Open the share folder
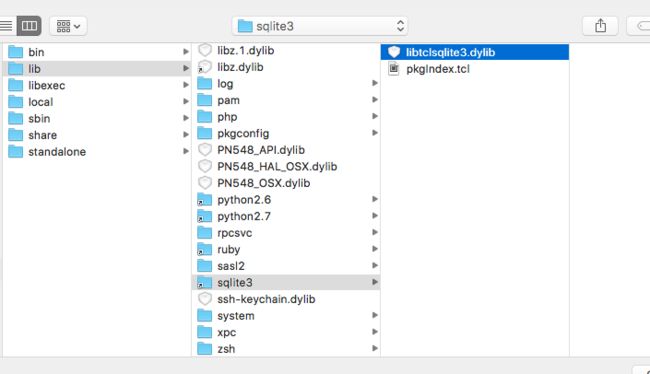 [x=97, y=135]
